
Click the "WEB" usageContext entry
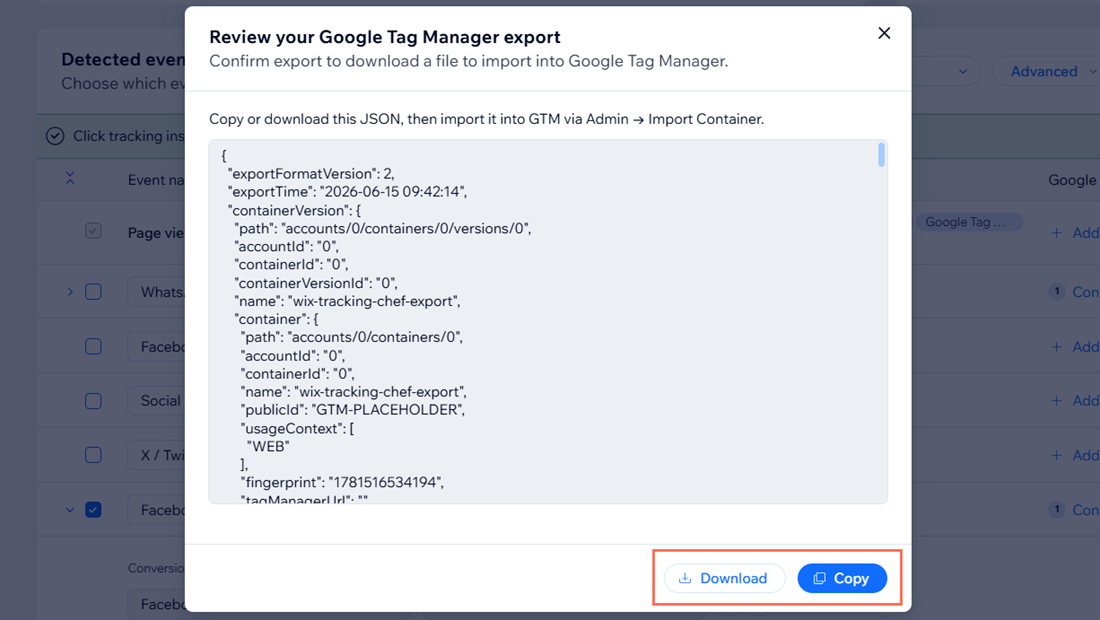click(268, 446)
